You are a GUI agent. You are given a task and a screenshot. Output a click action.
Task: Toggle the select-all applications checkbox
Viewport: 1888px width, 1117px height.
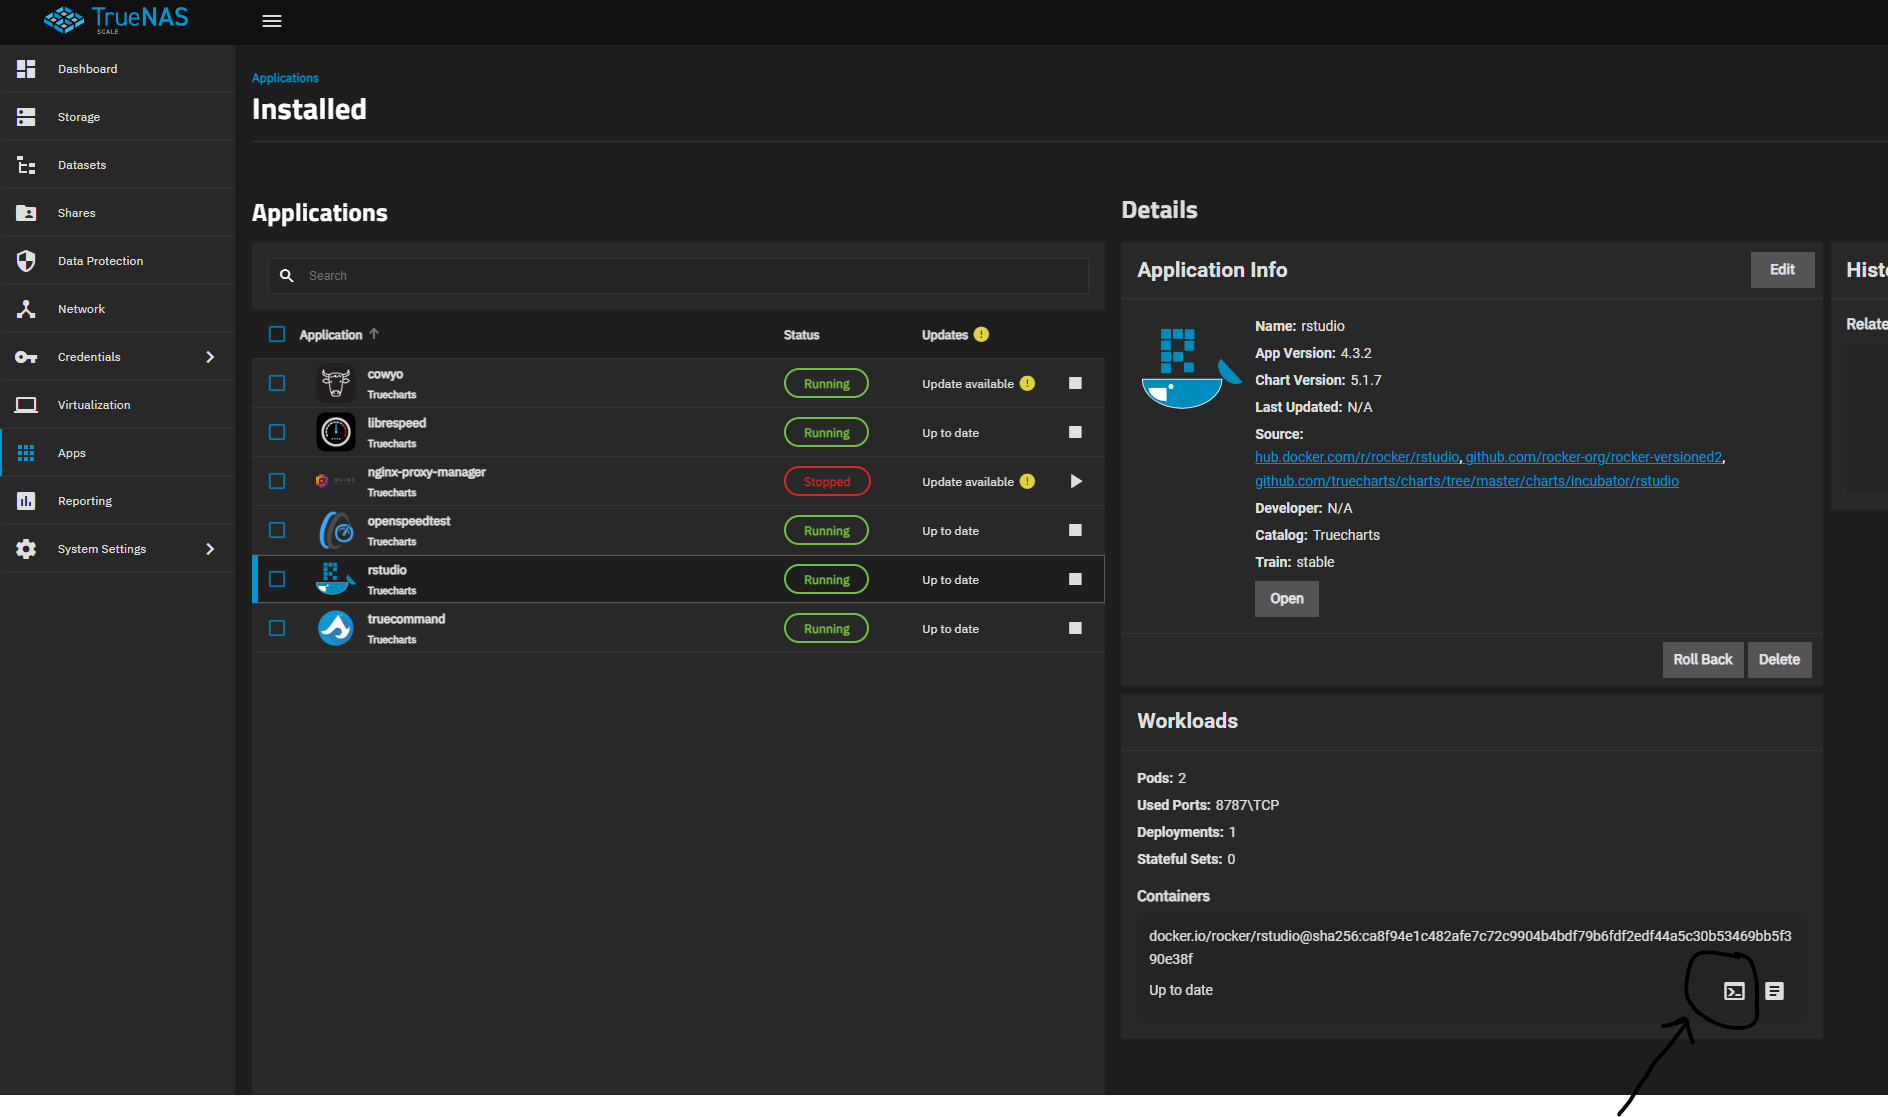277,334
